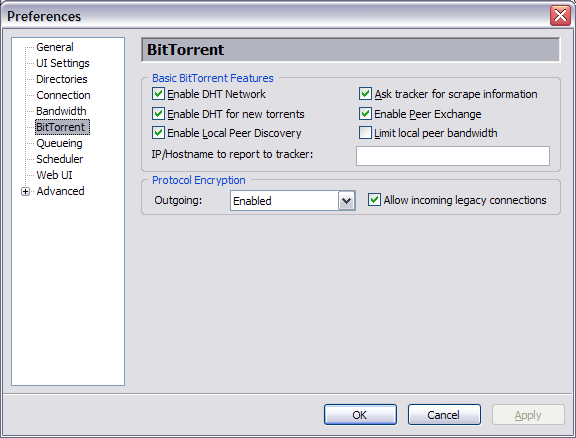Toggle Allow incoming legacy connections
This screenshot has height=438, width=576.
(x=374, y=200)
